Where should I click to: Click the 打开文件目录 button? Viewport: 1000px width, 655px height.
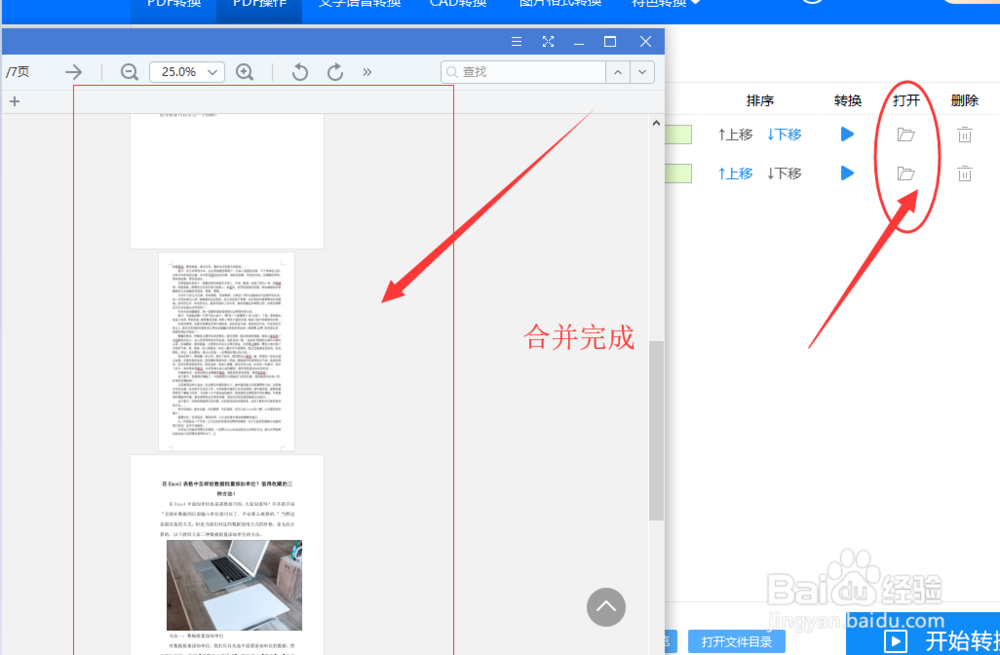(736, 641)
